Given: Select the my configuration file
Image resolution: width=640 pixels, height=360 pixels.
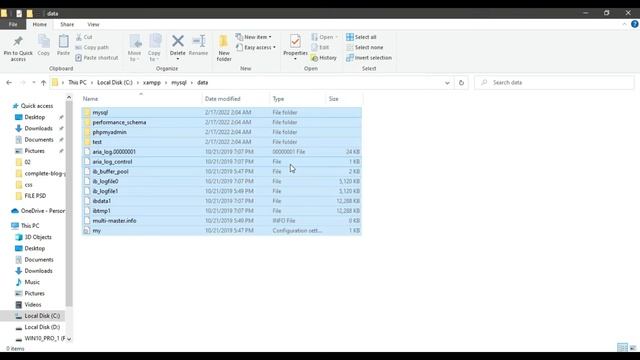Looking at the screenshot, I should tap(222, 231).
